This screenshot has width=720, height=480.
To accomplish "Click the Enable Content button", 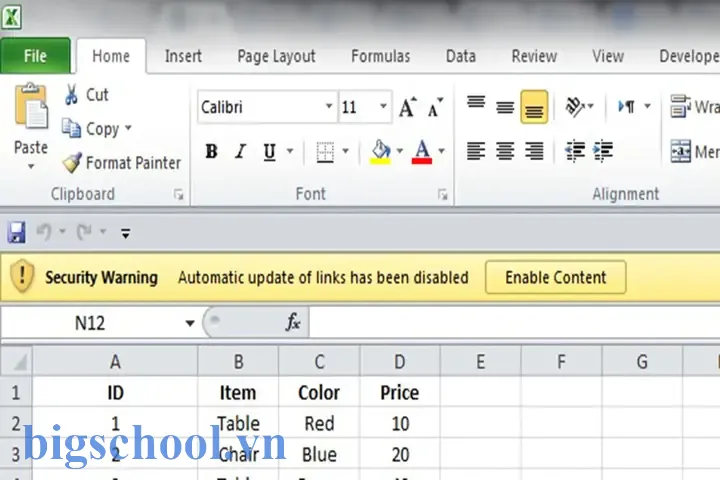I will click(x=556, y=277).
